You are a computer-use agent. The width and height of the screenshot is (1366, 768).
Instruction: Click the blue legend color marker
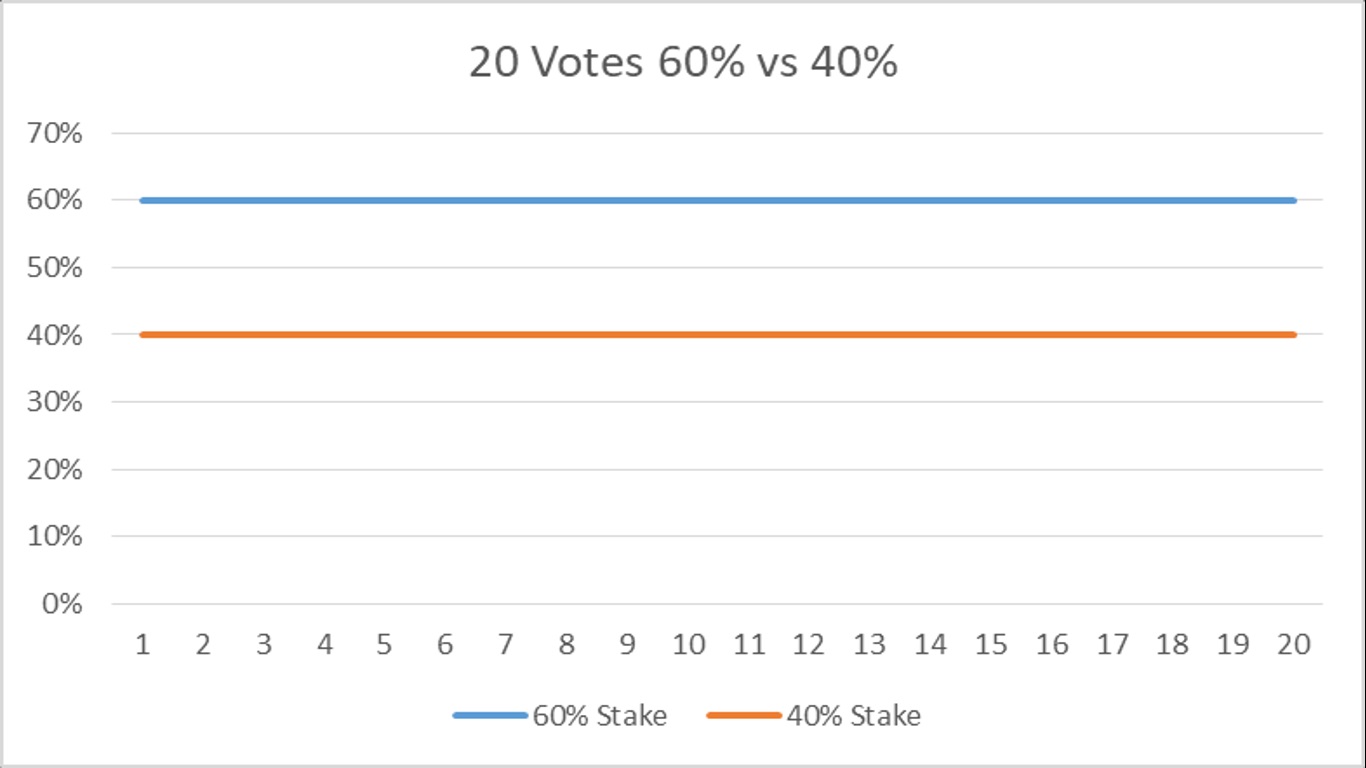click(x=490, y=716)
